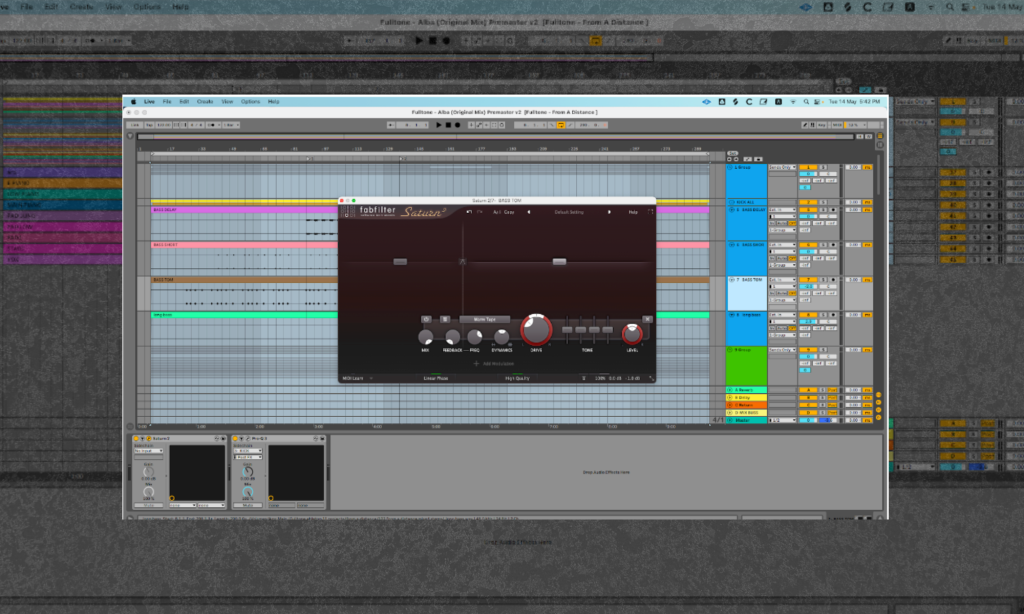Open the Options menu in menu bar

point(250,101)
